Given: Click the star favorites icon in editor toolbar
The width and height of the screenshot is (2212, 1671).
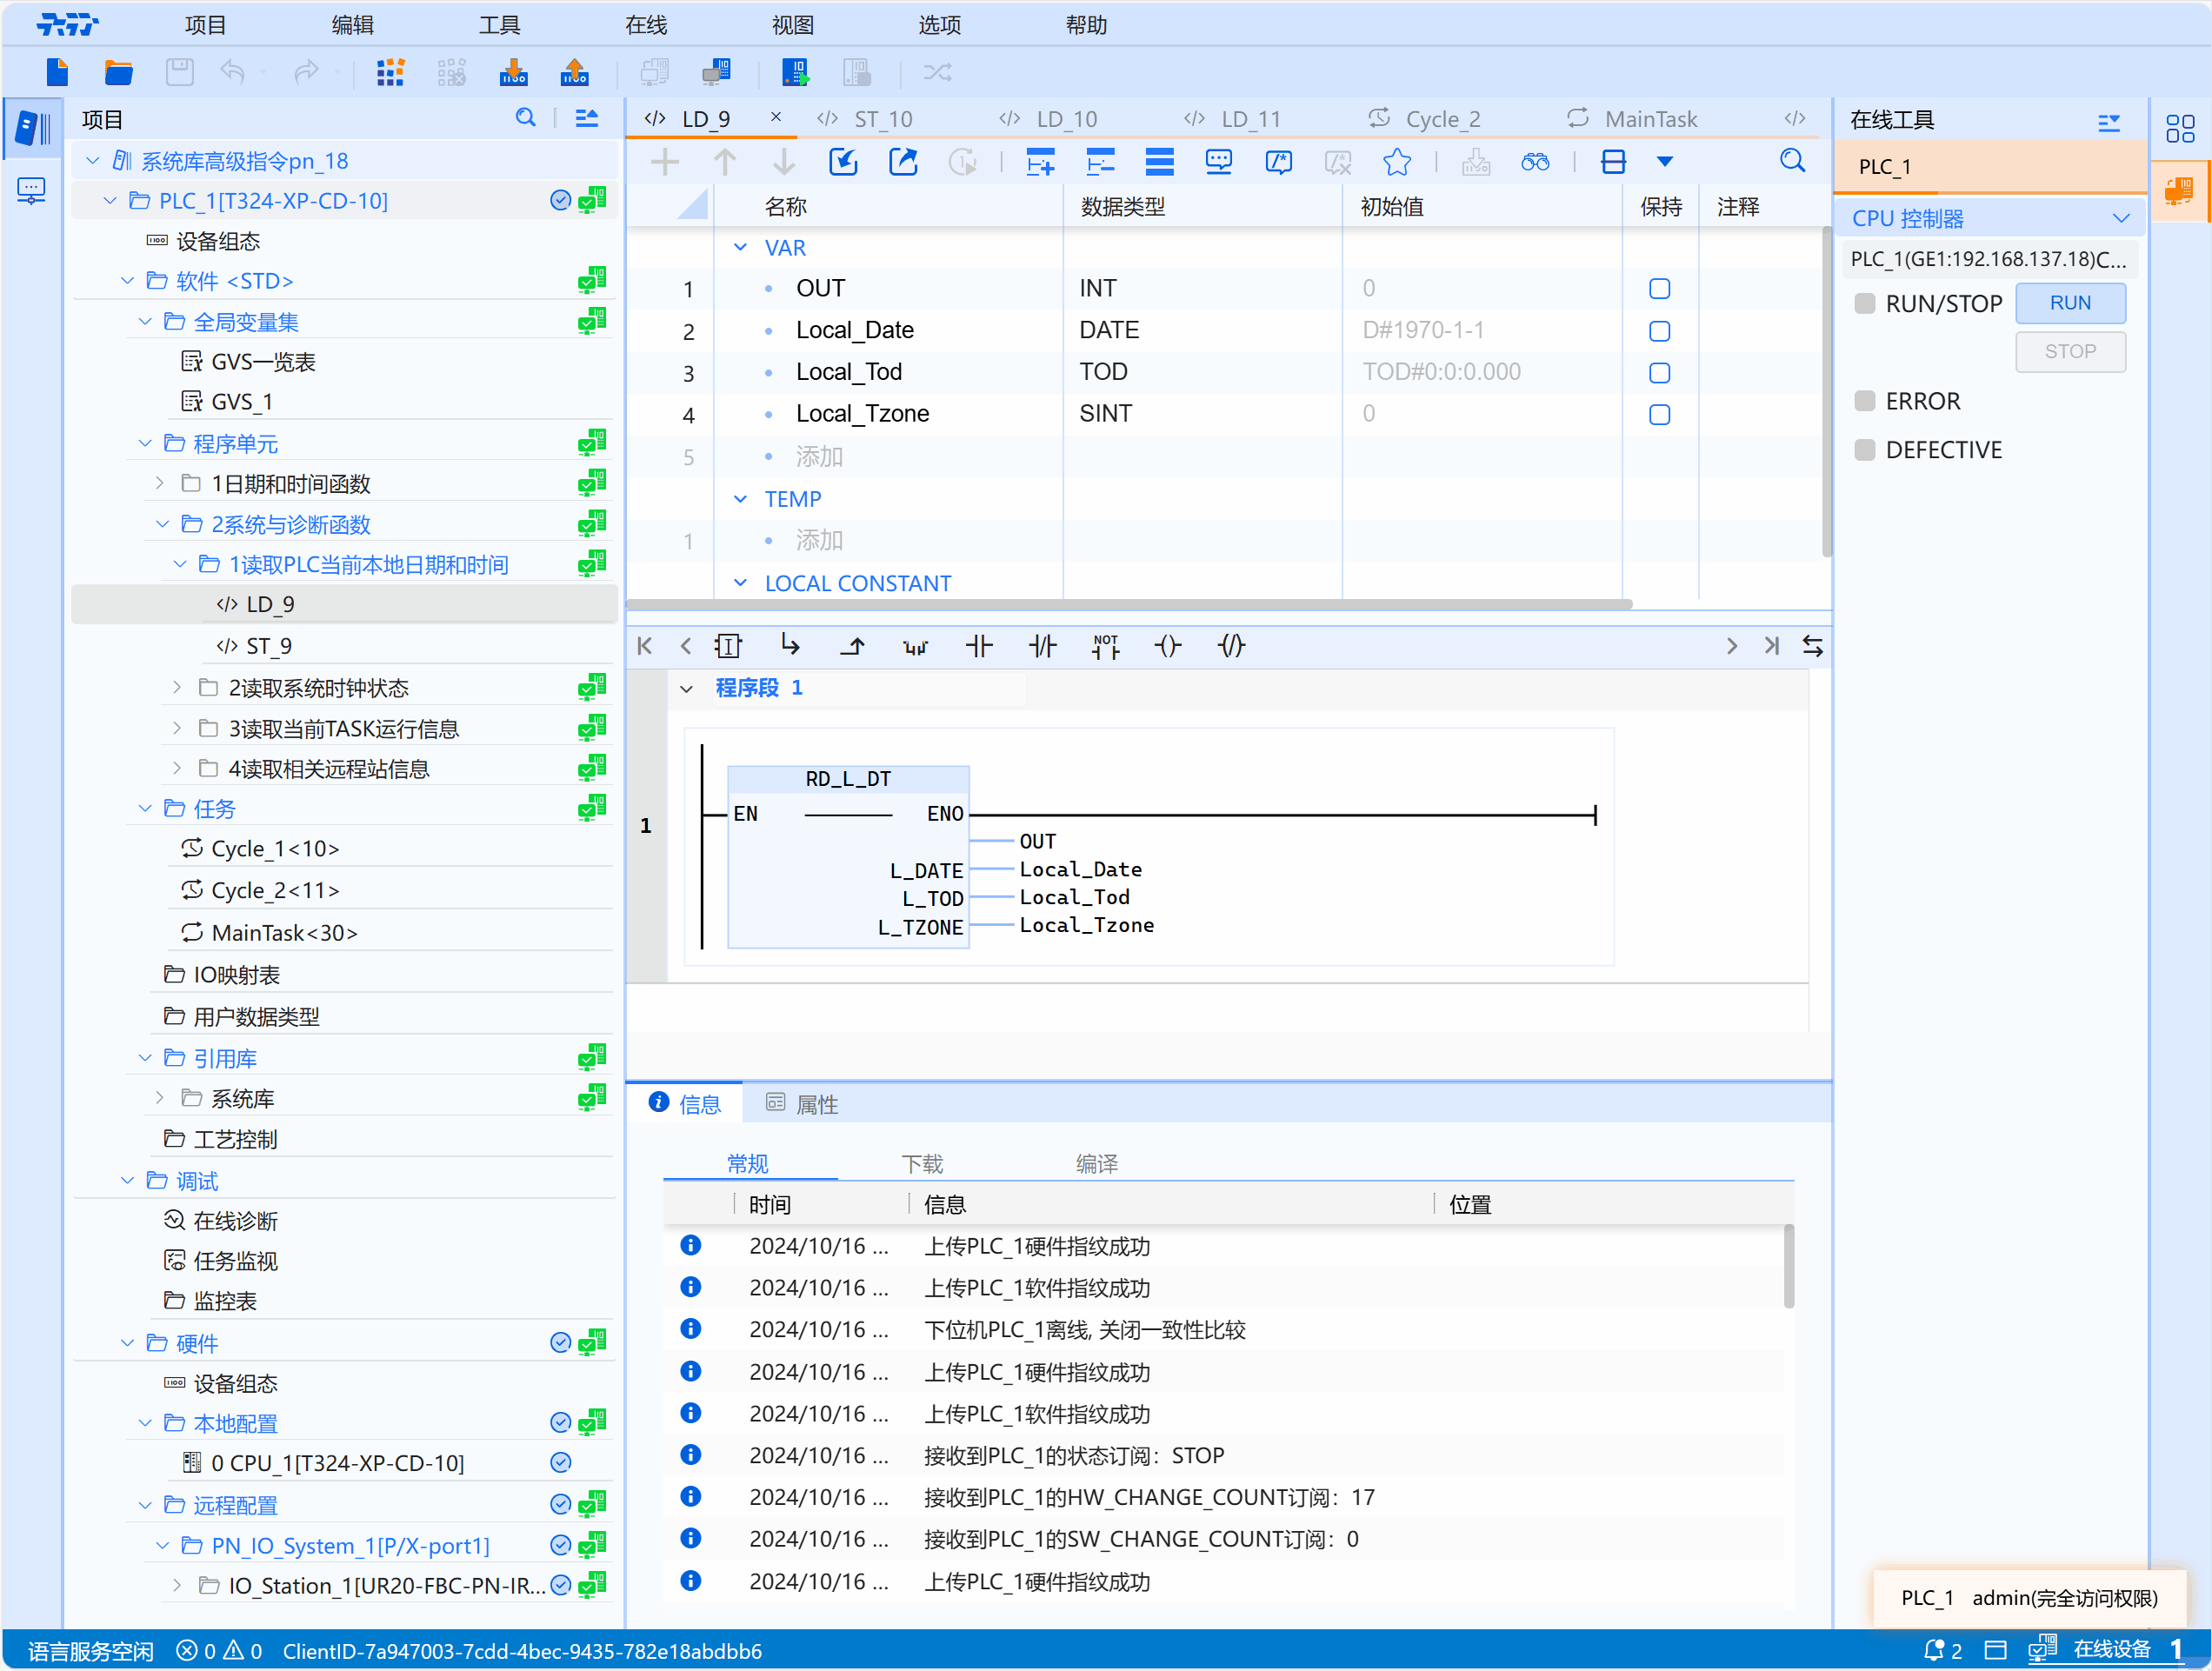Looking at the screenshot, I should click(1396, 162).
